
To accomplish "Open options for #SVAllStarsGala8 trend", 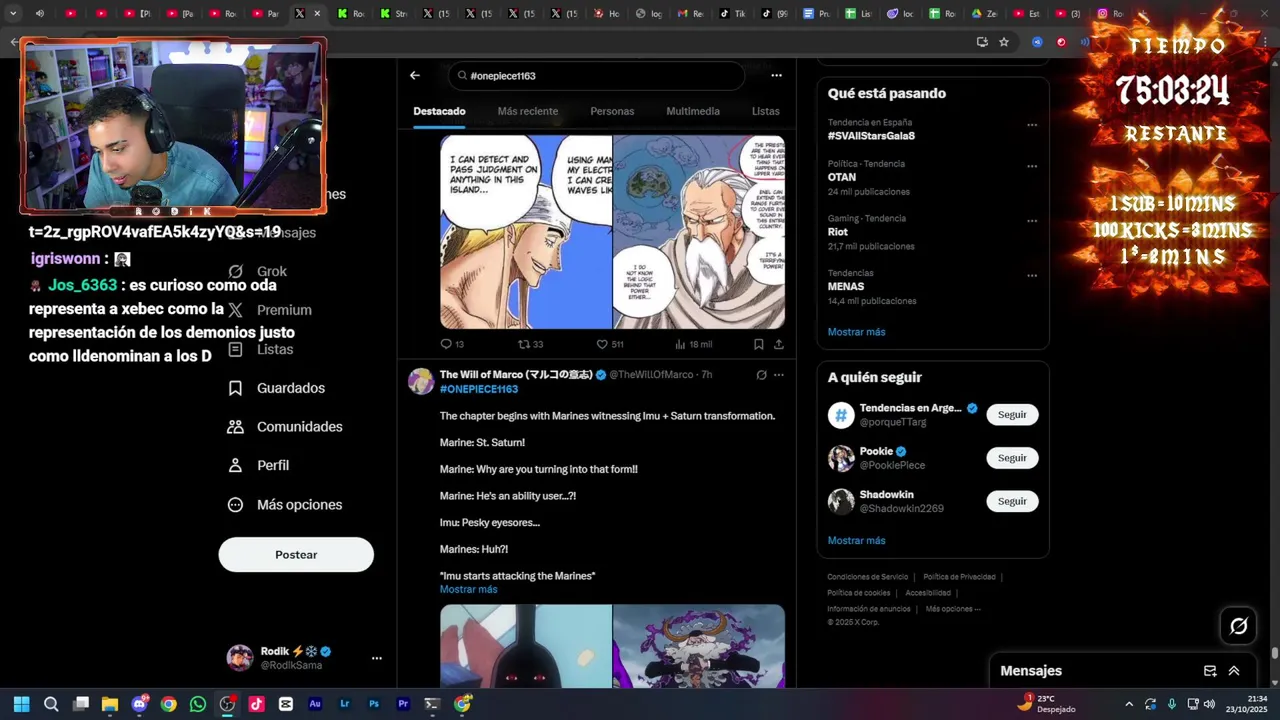I will 1032,125.
